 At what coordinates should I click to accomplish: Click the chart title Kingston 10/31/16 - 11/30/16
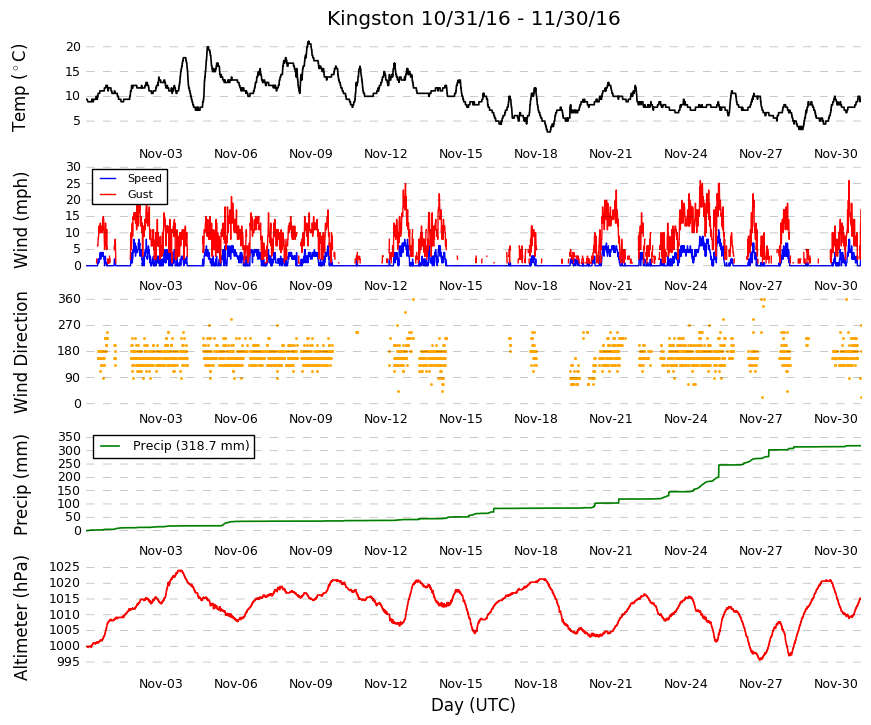(473, 18)
